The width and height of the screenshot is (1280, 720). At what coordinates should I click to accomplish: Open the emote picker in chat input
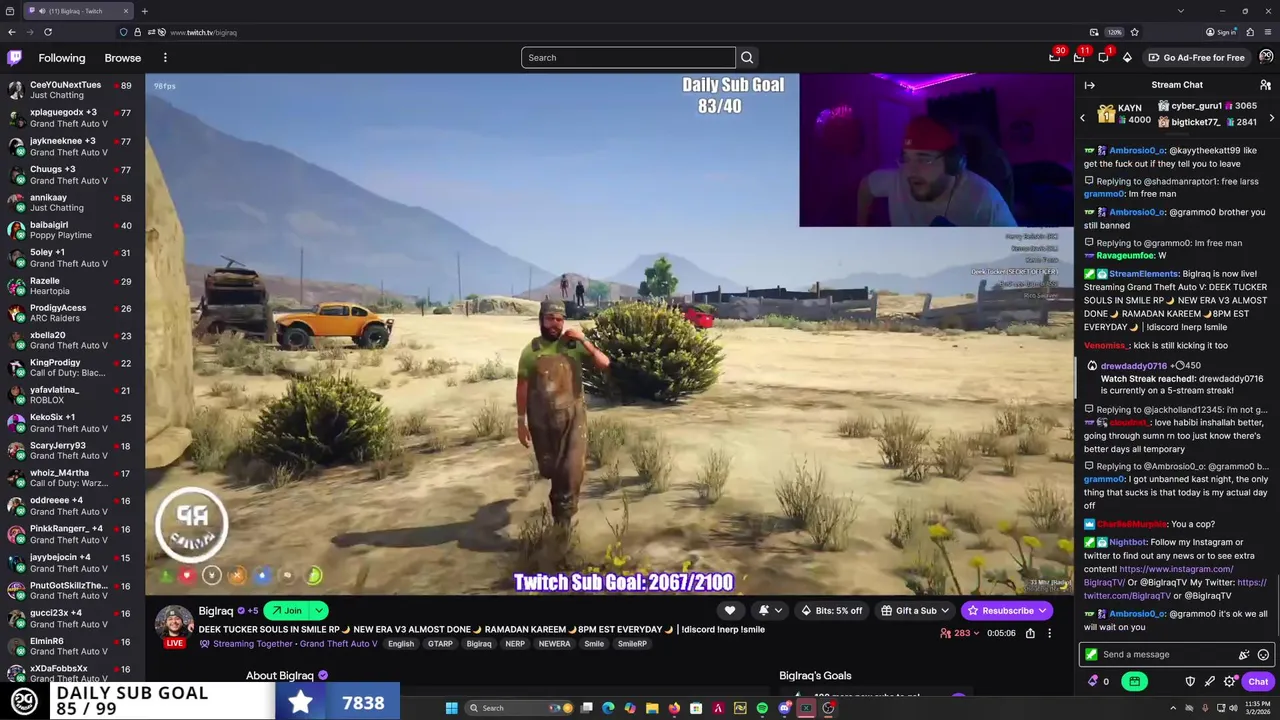[x=1263, y=655]
